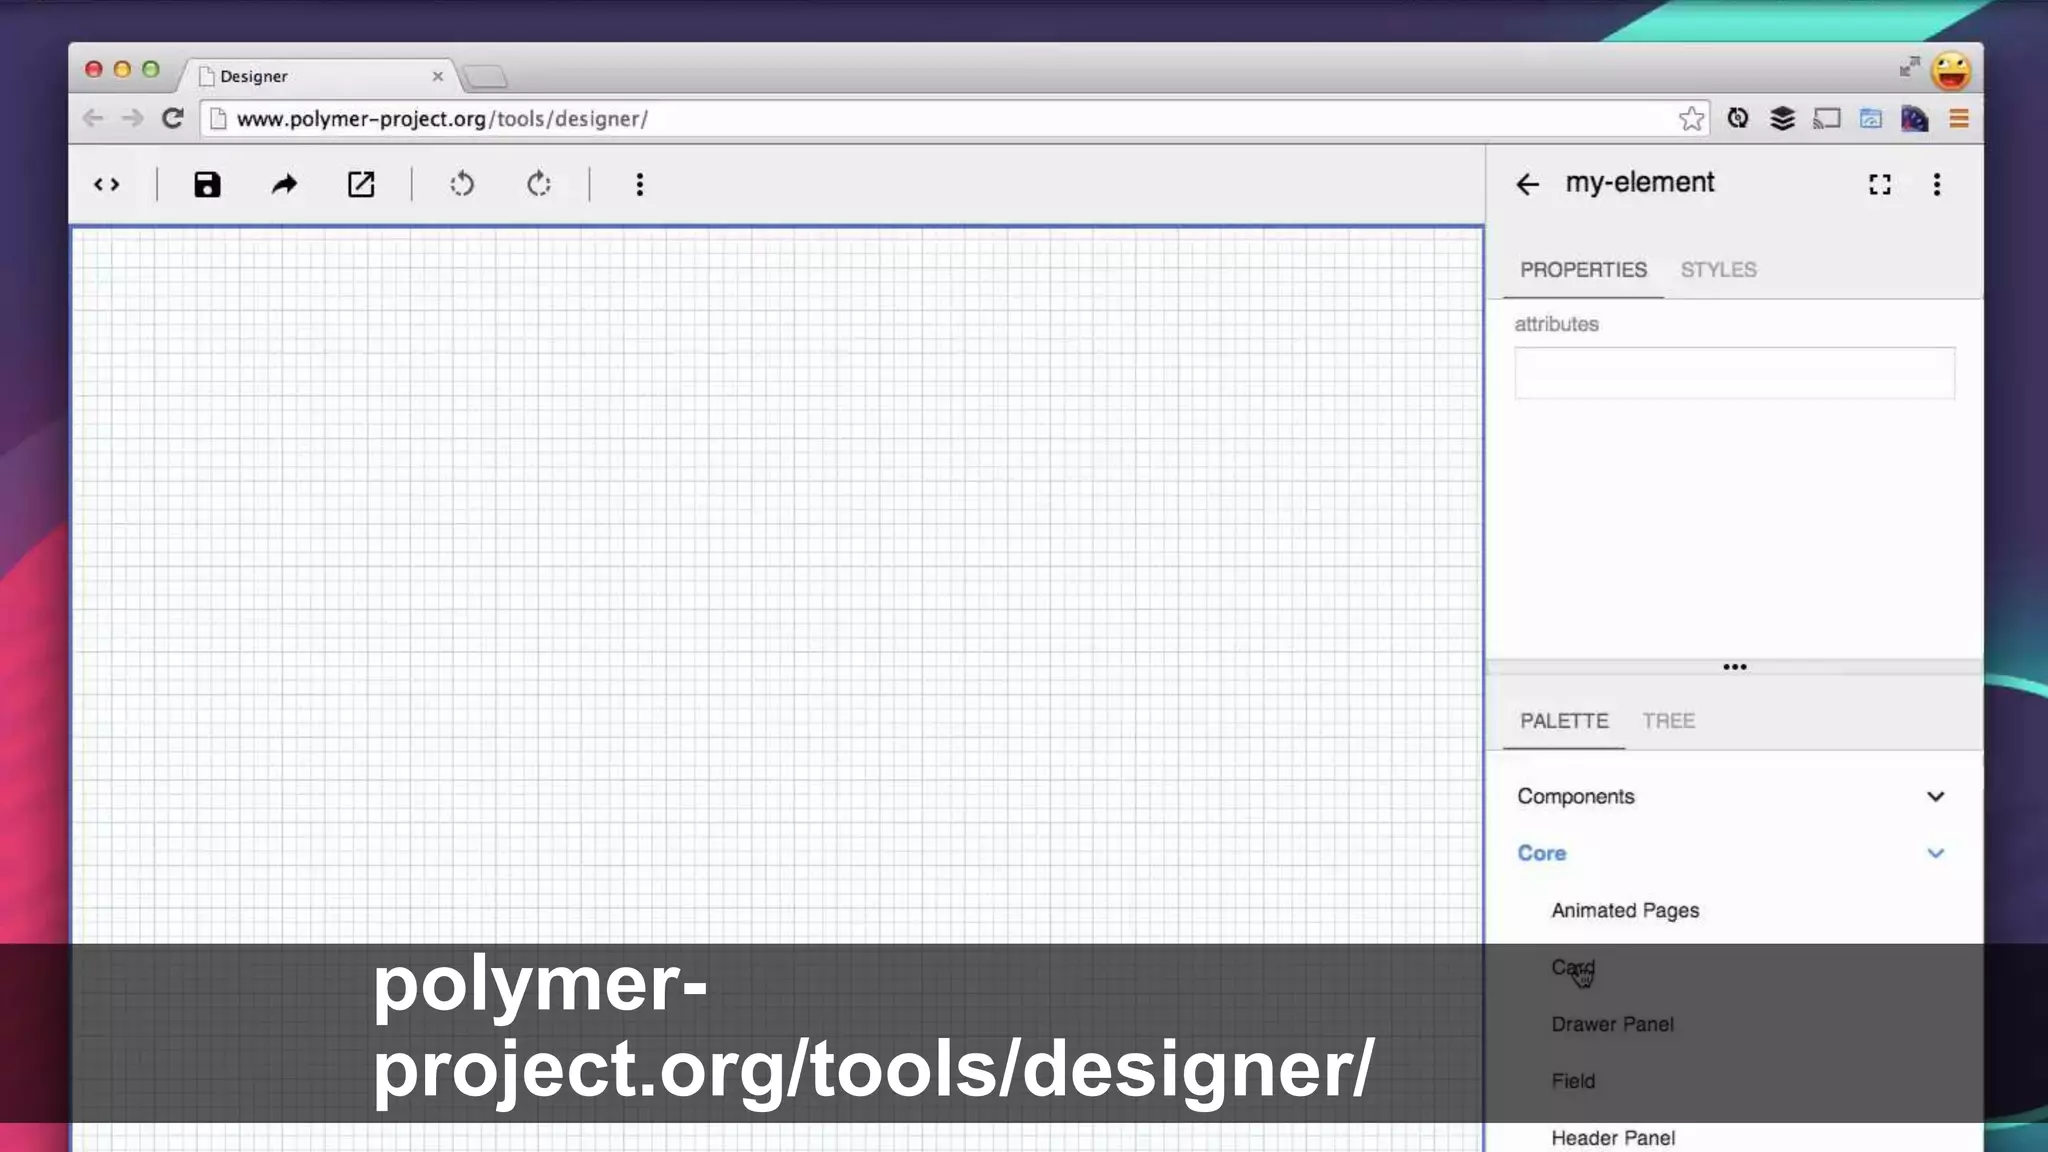
Task: Click the emoji user avatar
Action: tap(1951, 71)
